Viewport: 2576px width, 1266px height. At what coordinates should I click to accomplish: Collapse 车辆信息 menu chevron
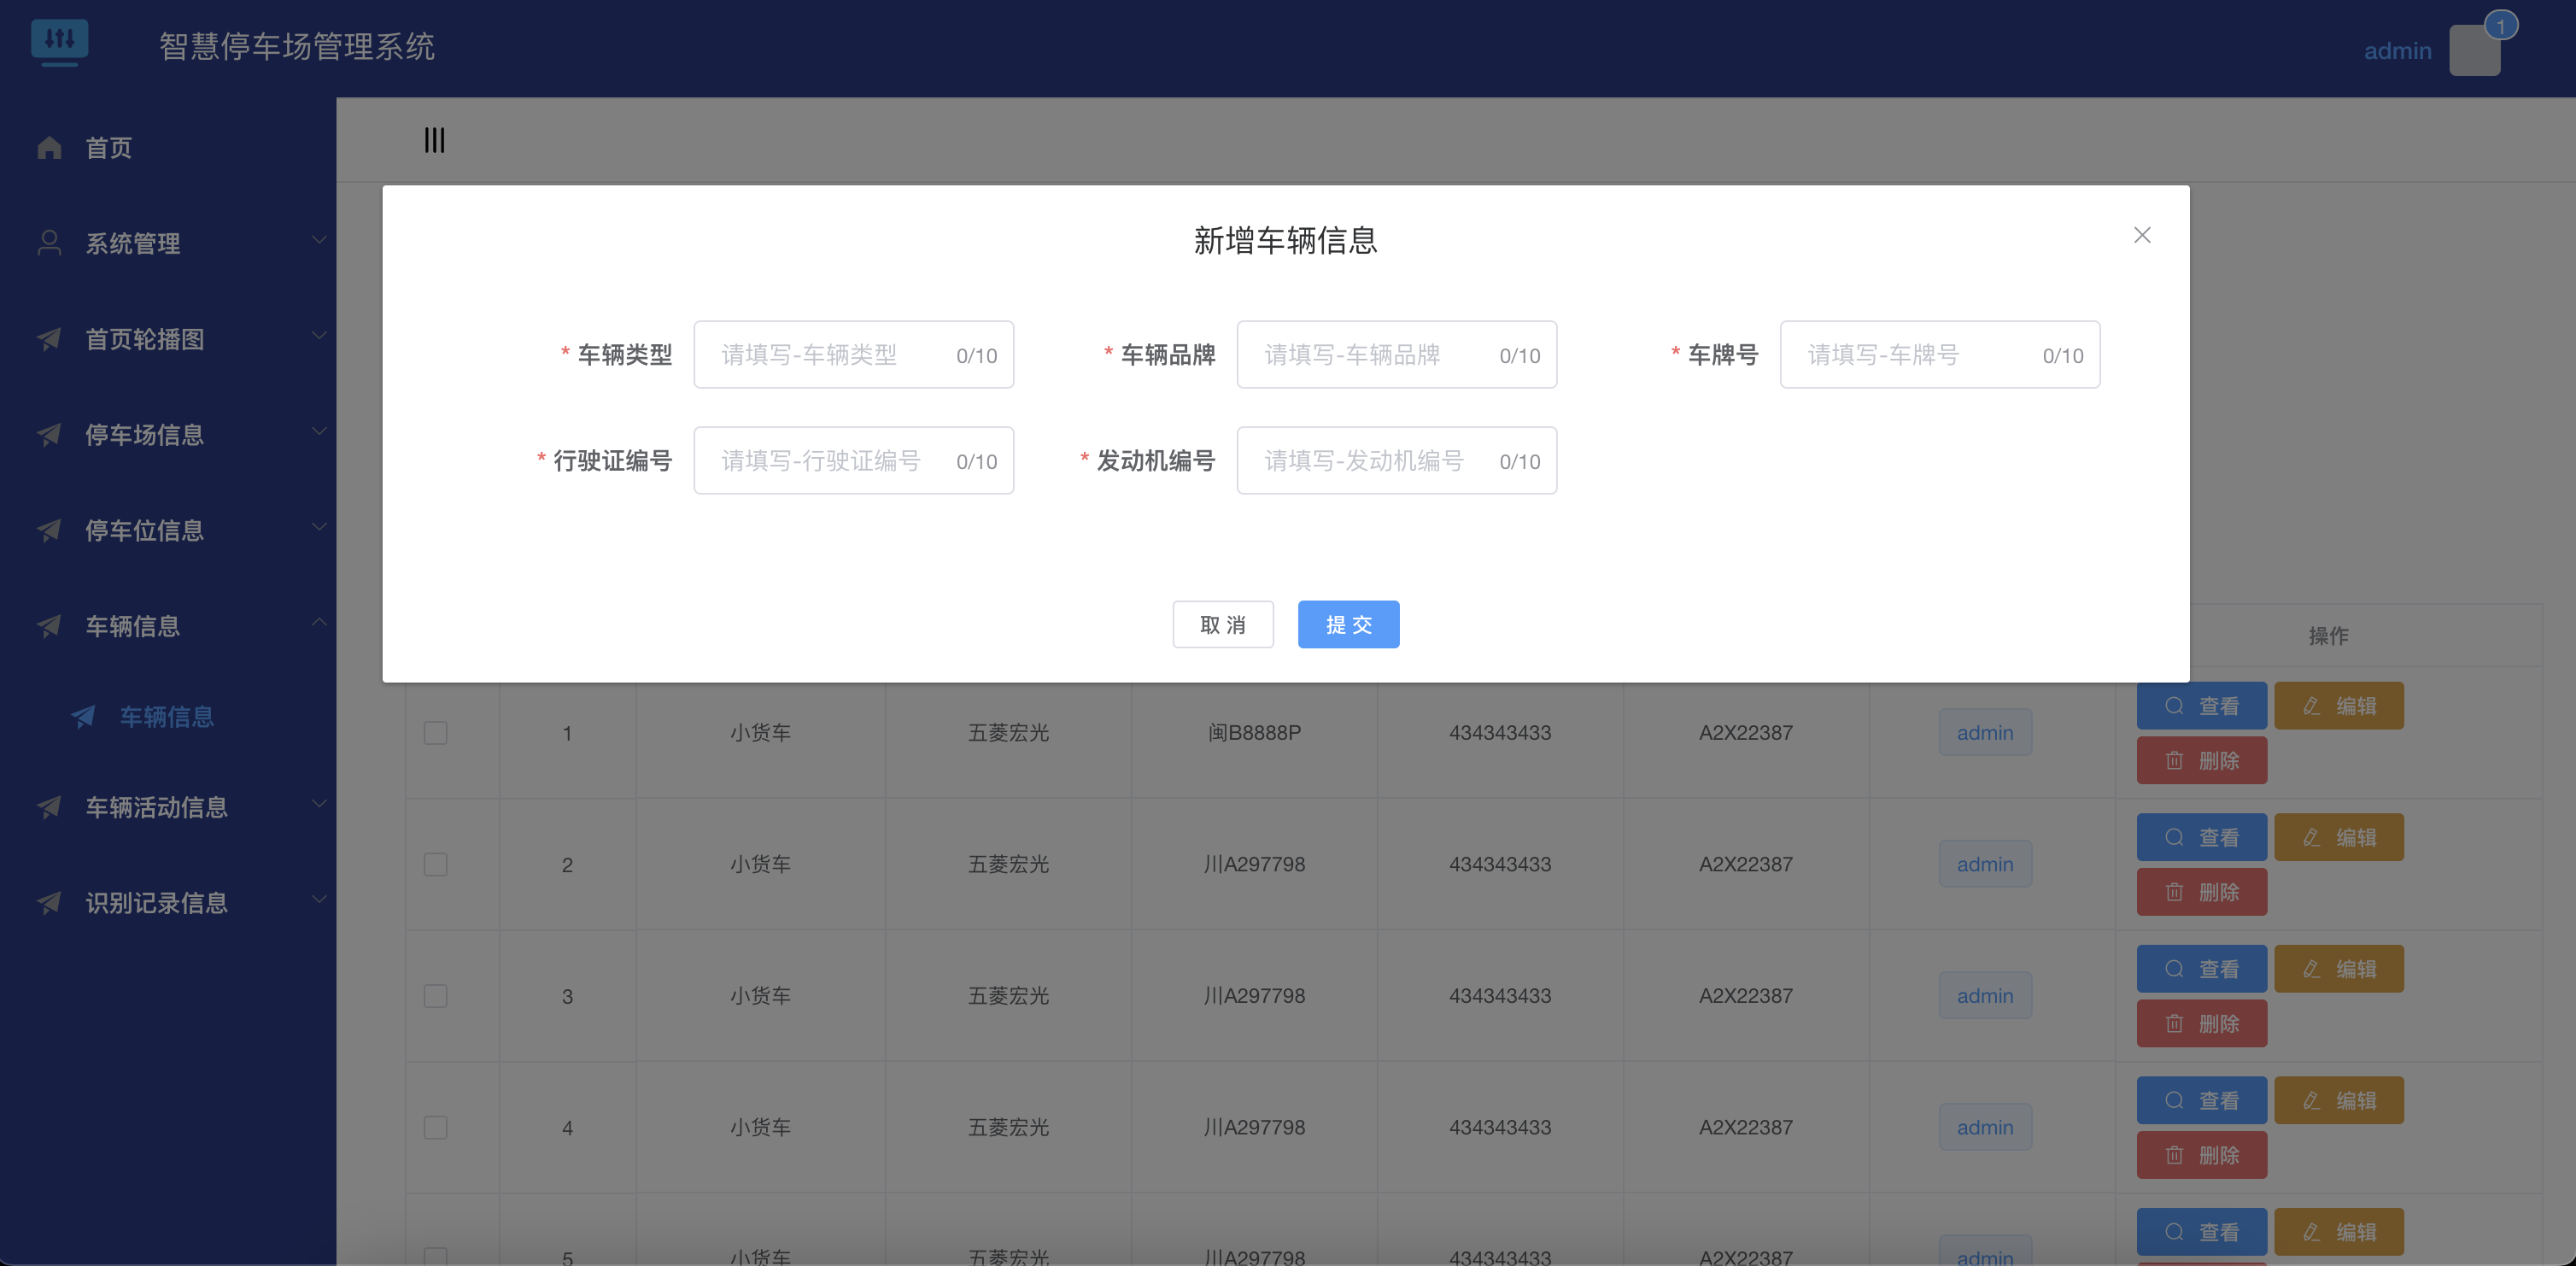point(319,622)
